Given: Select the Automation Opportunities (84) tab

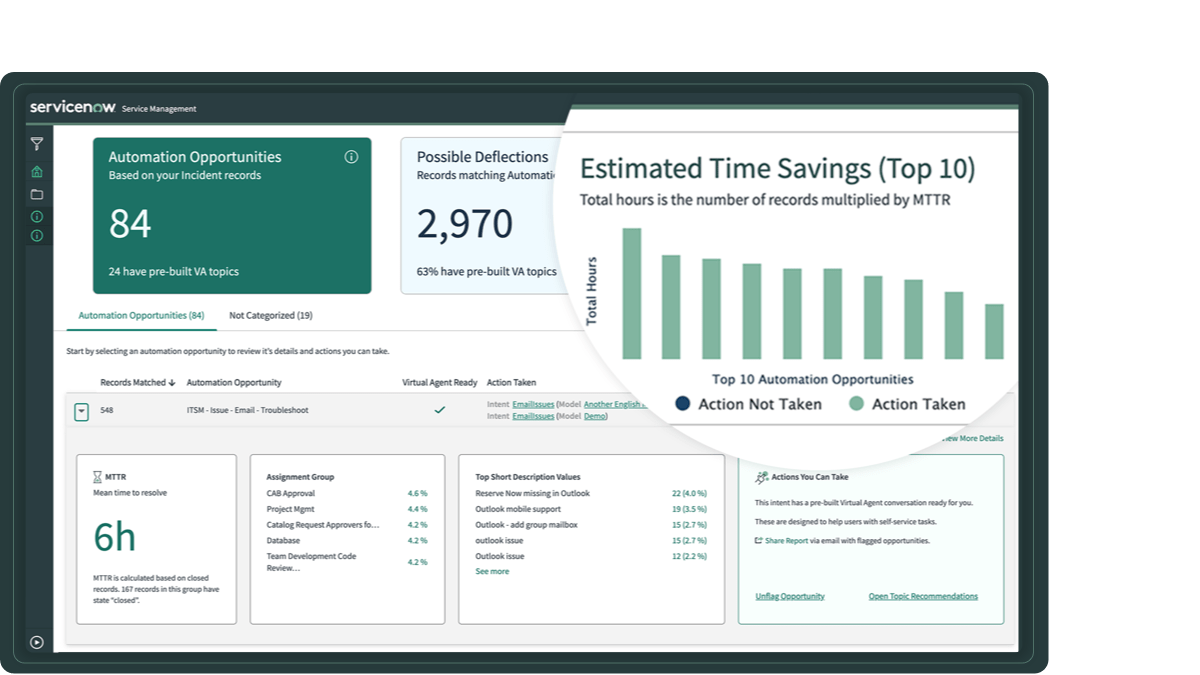Looking at the screenshot, I should (x=141, y=315).
